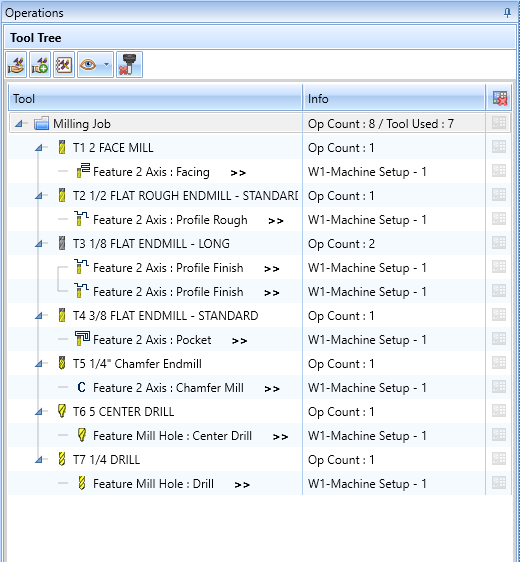
Task: Pin the Operations panel with pushpin icon
Action: [x=507, y=13]
